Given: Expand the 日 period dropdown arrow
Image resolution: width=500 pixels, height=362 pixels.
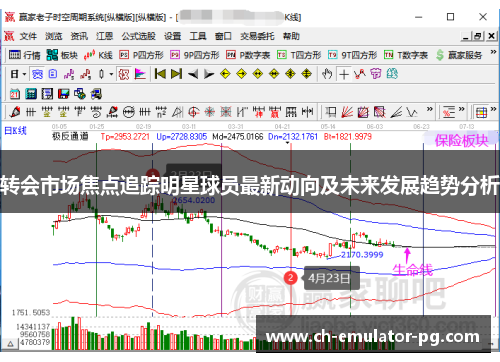Looking at the screenshot, I should click(x=24, y=74).
